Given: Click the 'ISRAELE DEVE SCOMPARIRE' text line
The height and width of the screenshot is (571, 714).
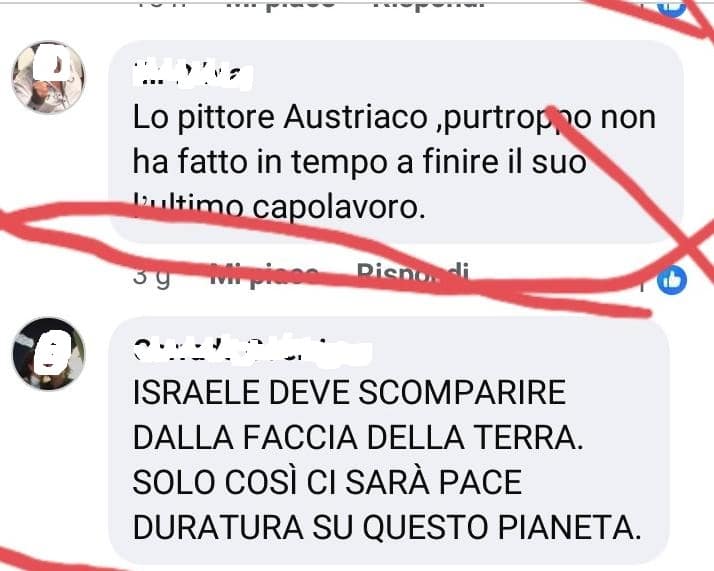Looking at the screenshot, I should (349, 392).
